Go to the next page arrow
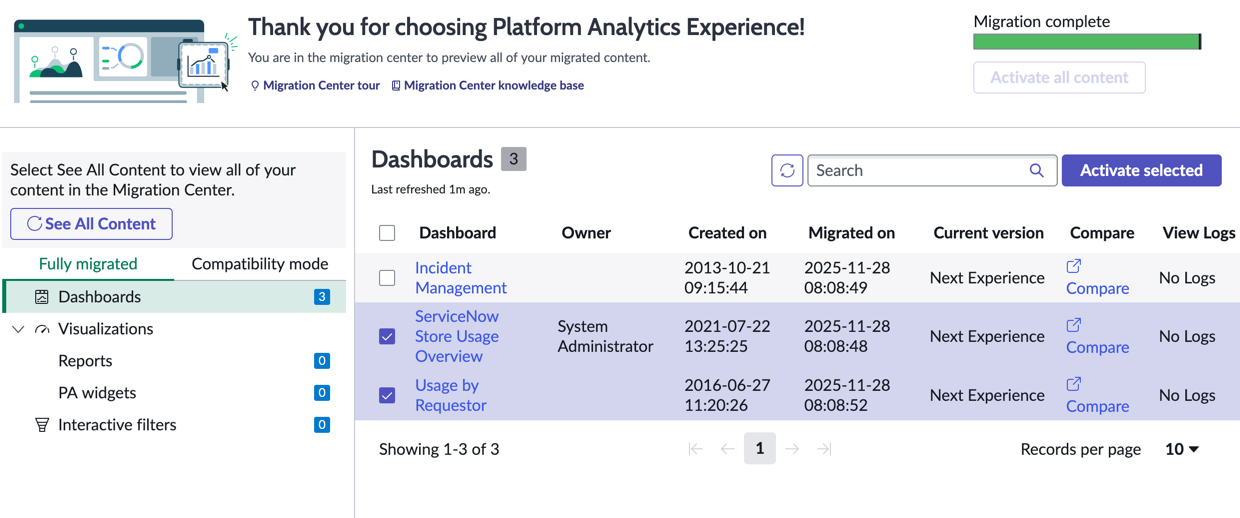The width and height of the screenshot is (1240, 518). [x=792, y=449]
